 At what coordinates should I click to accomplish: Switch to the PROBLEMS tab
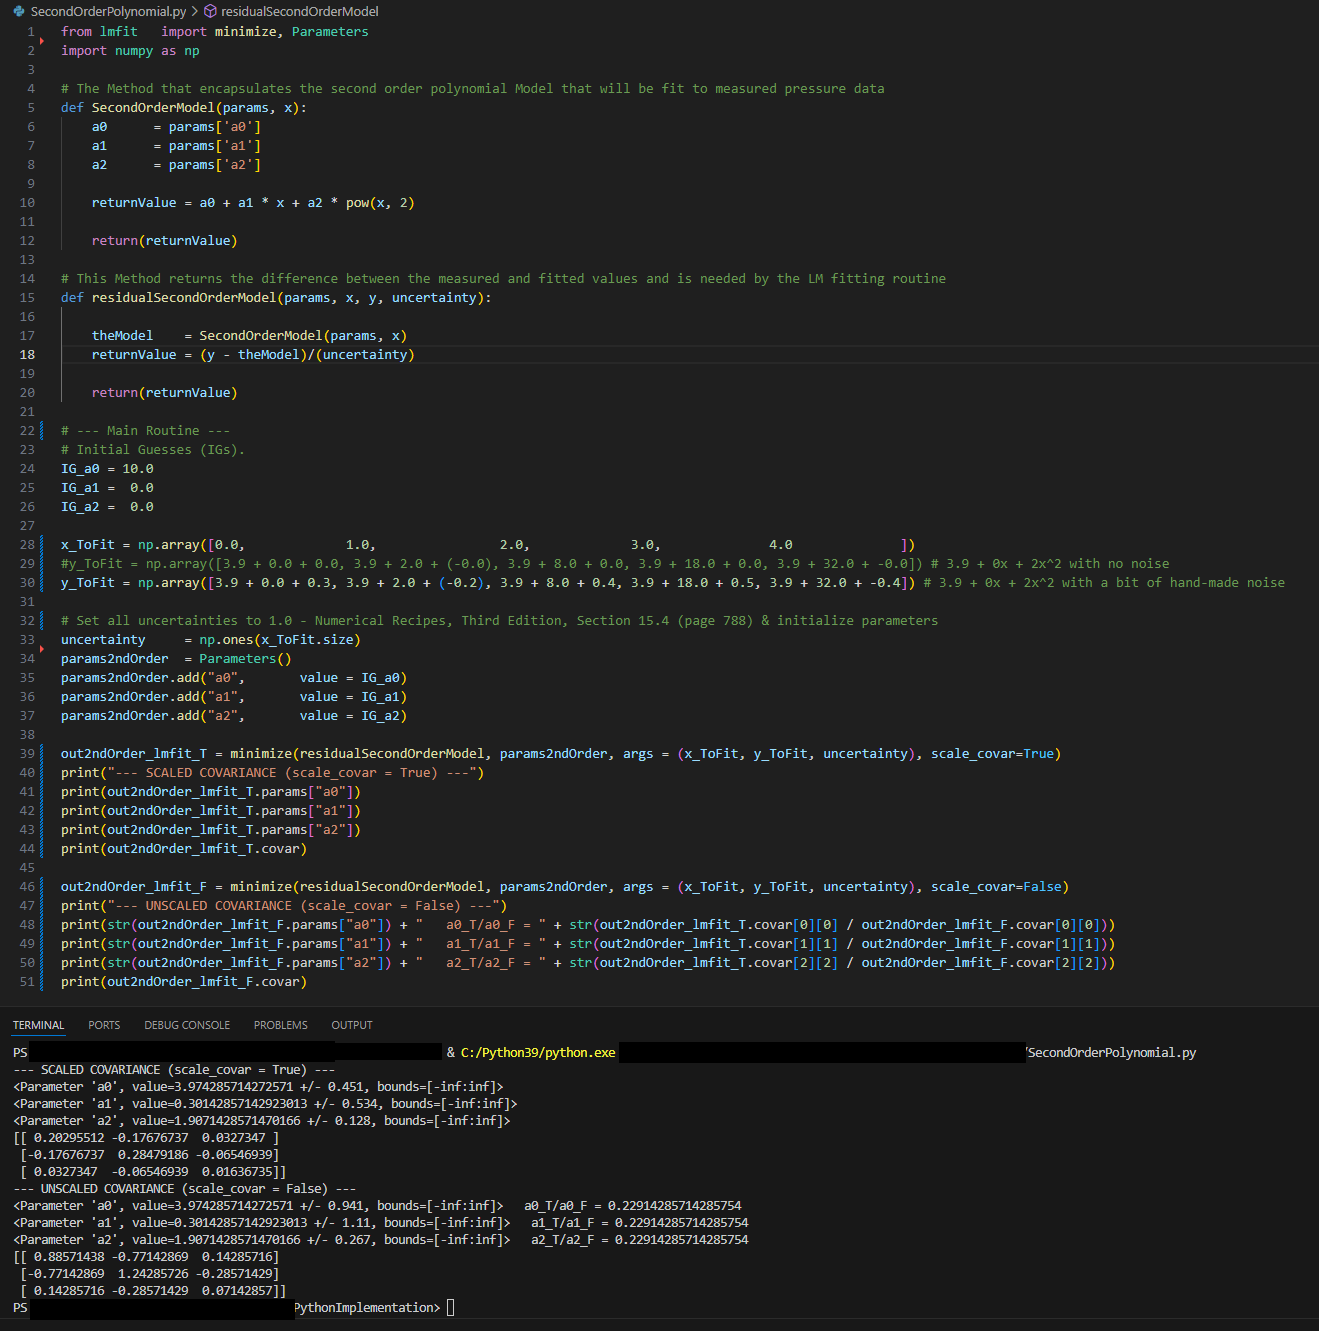tap(280, 1024)
